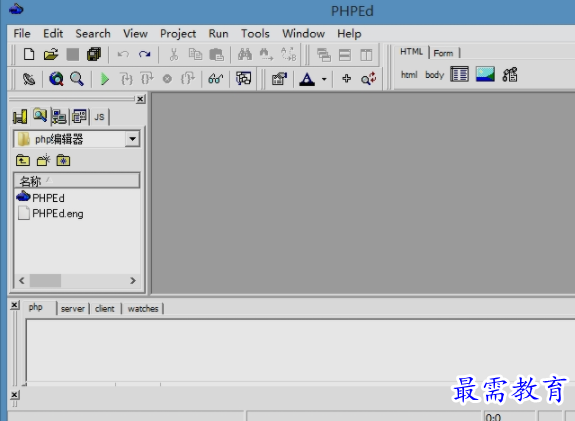575x421 pixels.
Task: Click the Step Into debug icon
Action: click(127, 79)
